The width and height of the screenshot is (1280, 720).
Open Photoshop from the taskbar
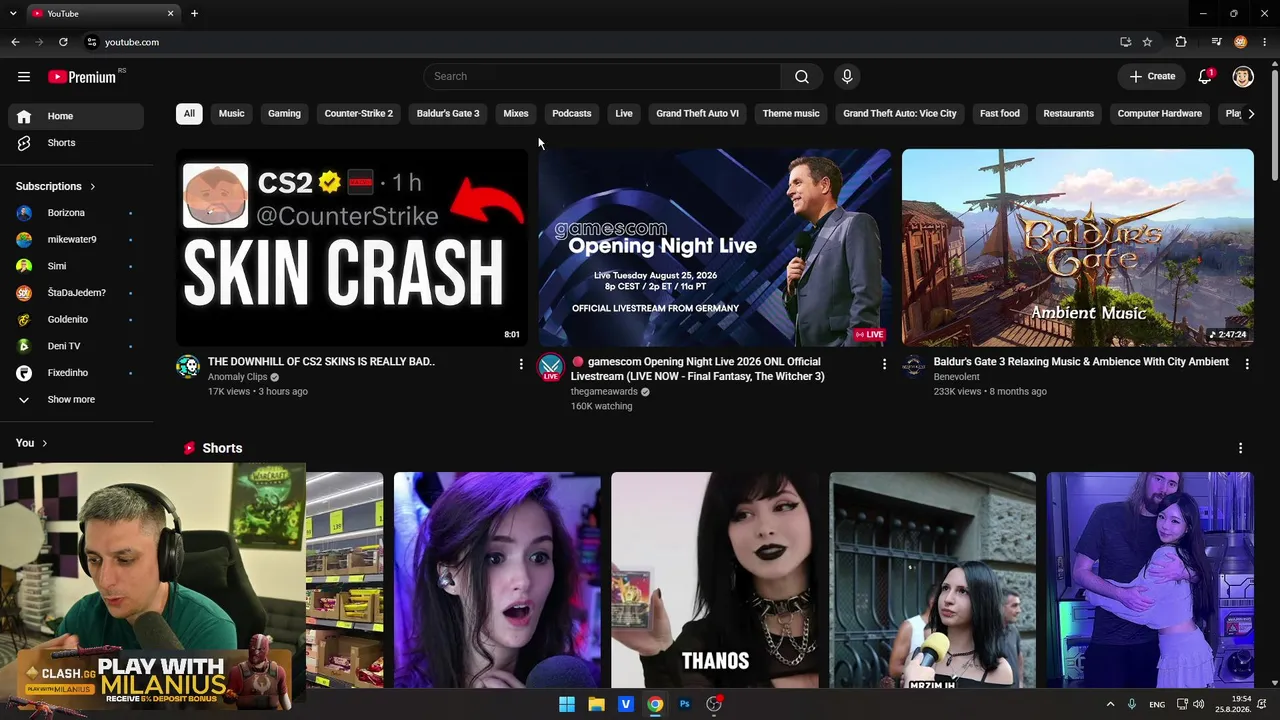click(684, 704)
